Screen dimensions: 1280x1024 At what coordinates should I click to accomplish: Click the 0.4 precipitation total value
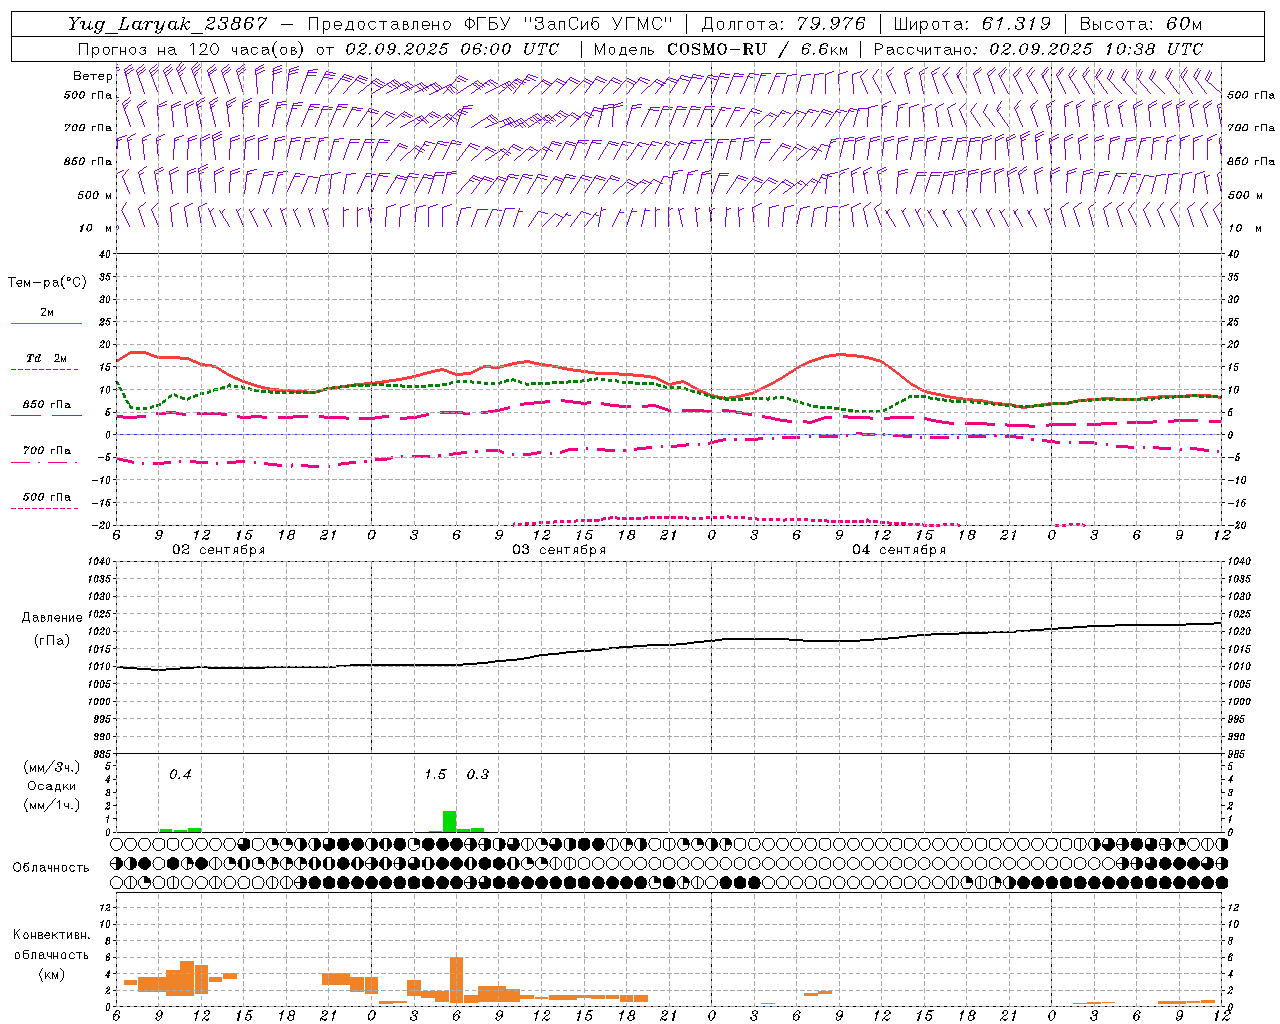(180, 774)
